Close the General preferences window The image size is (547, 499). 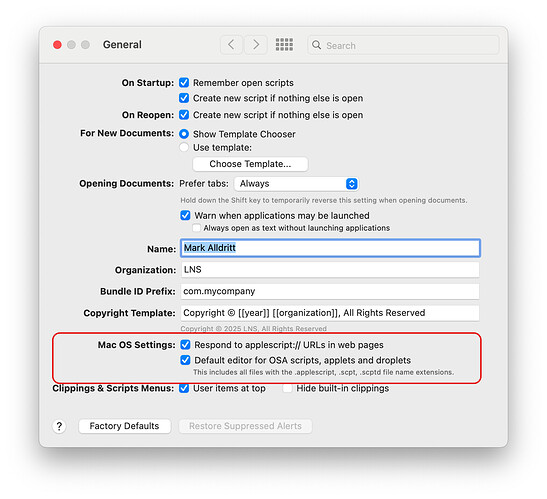[x=57, y=45]
